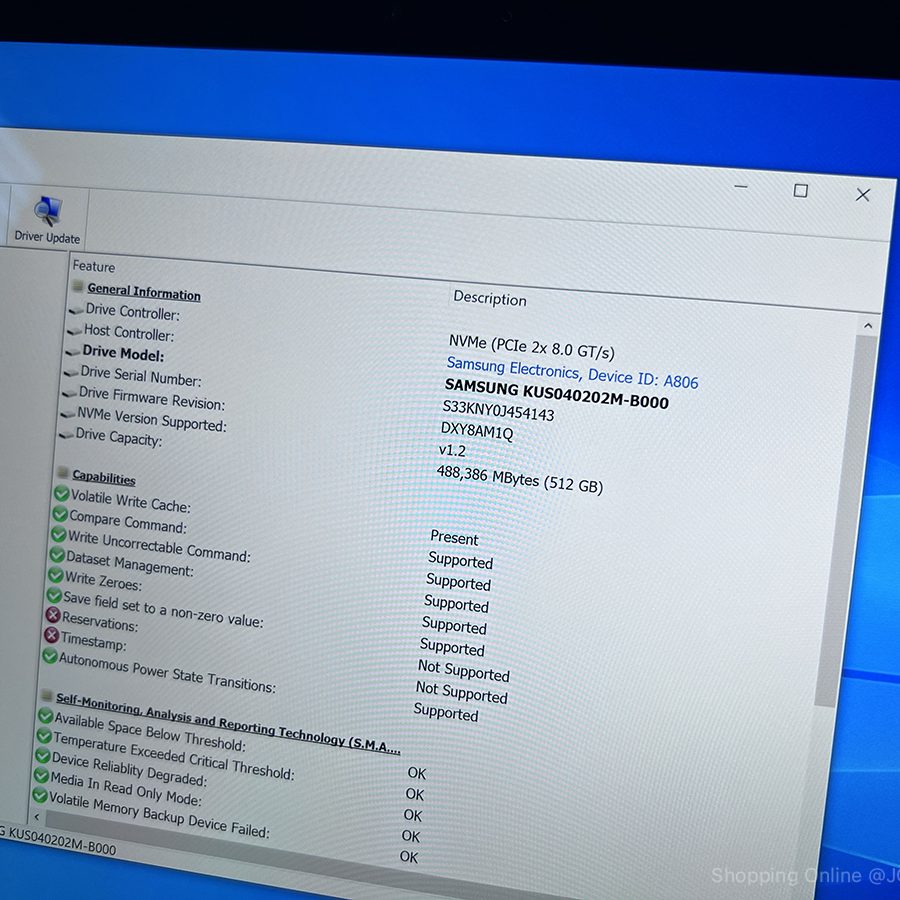
Task: Select the capacity value 488,386 MBytes (512 GB)
Action: [519, 479]
